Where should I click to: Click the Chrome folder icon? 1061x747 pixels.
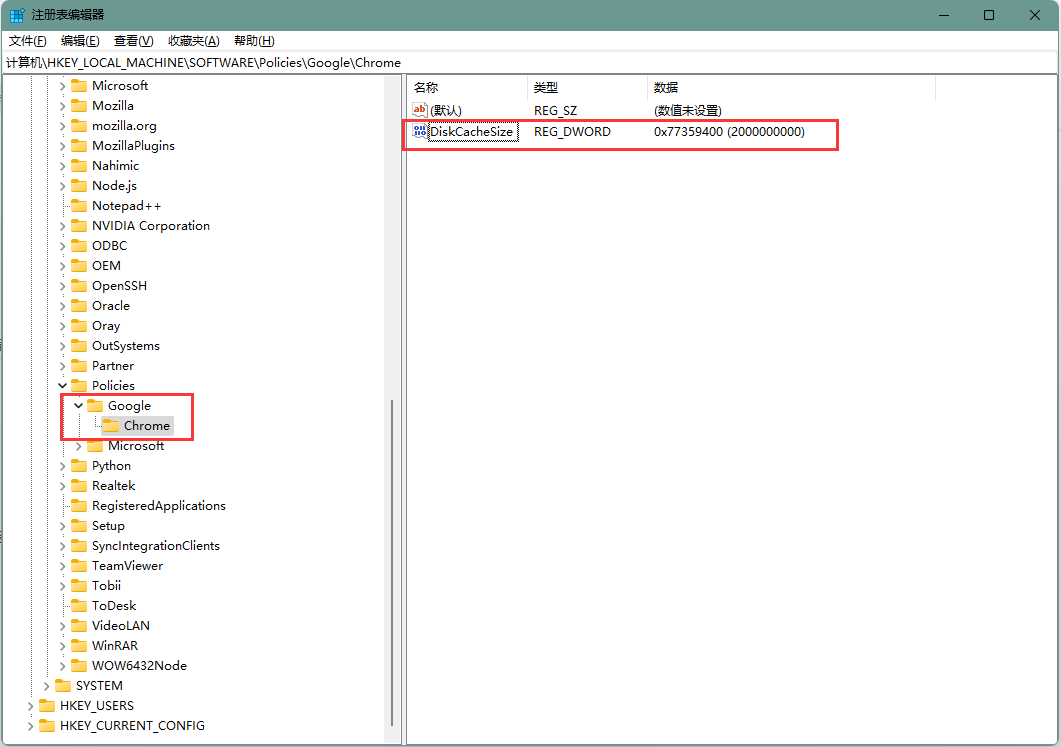[x=111, y=426]
